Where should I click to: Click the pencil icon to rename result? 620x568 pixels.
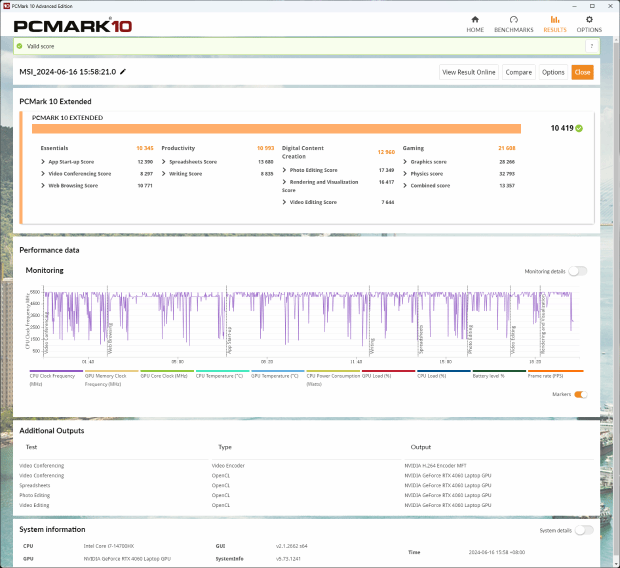pos(123,72)
